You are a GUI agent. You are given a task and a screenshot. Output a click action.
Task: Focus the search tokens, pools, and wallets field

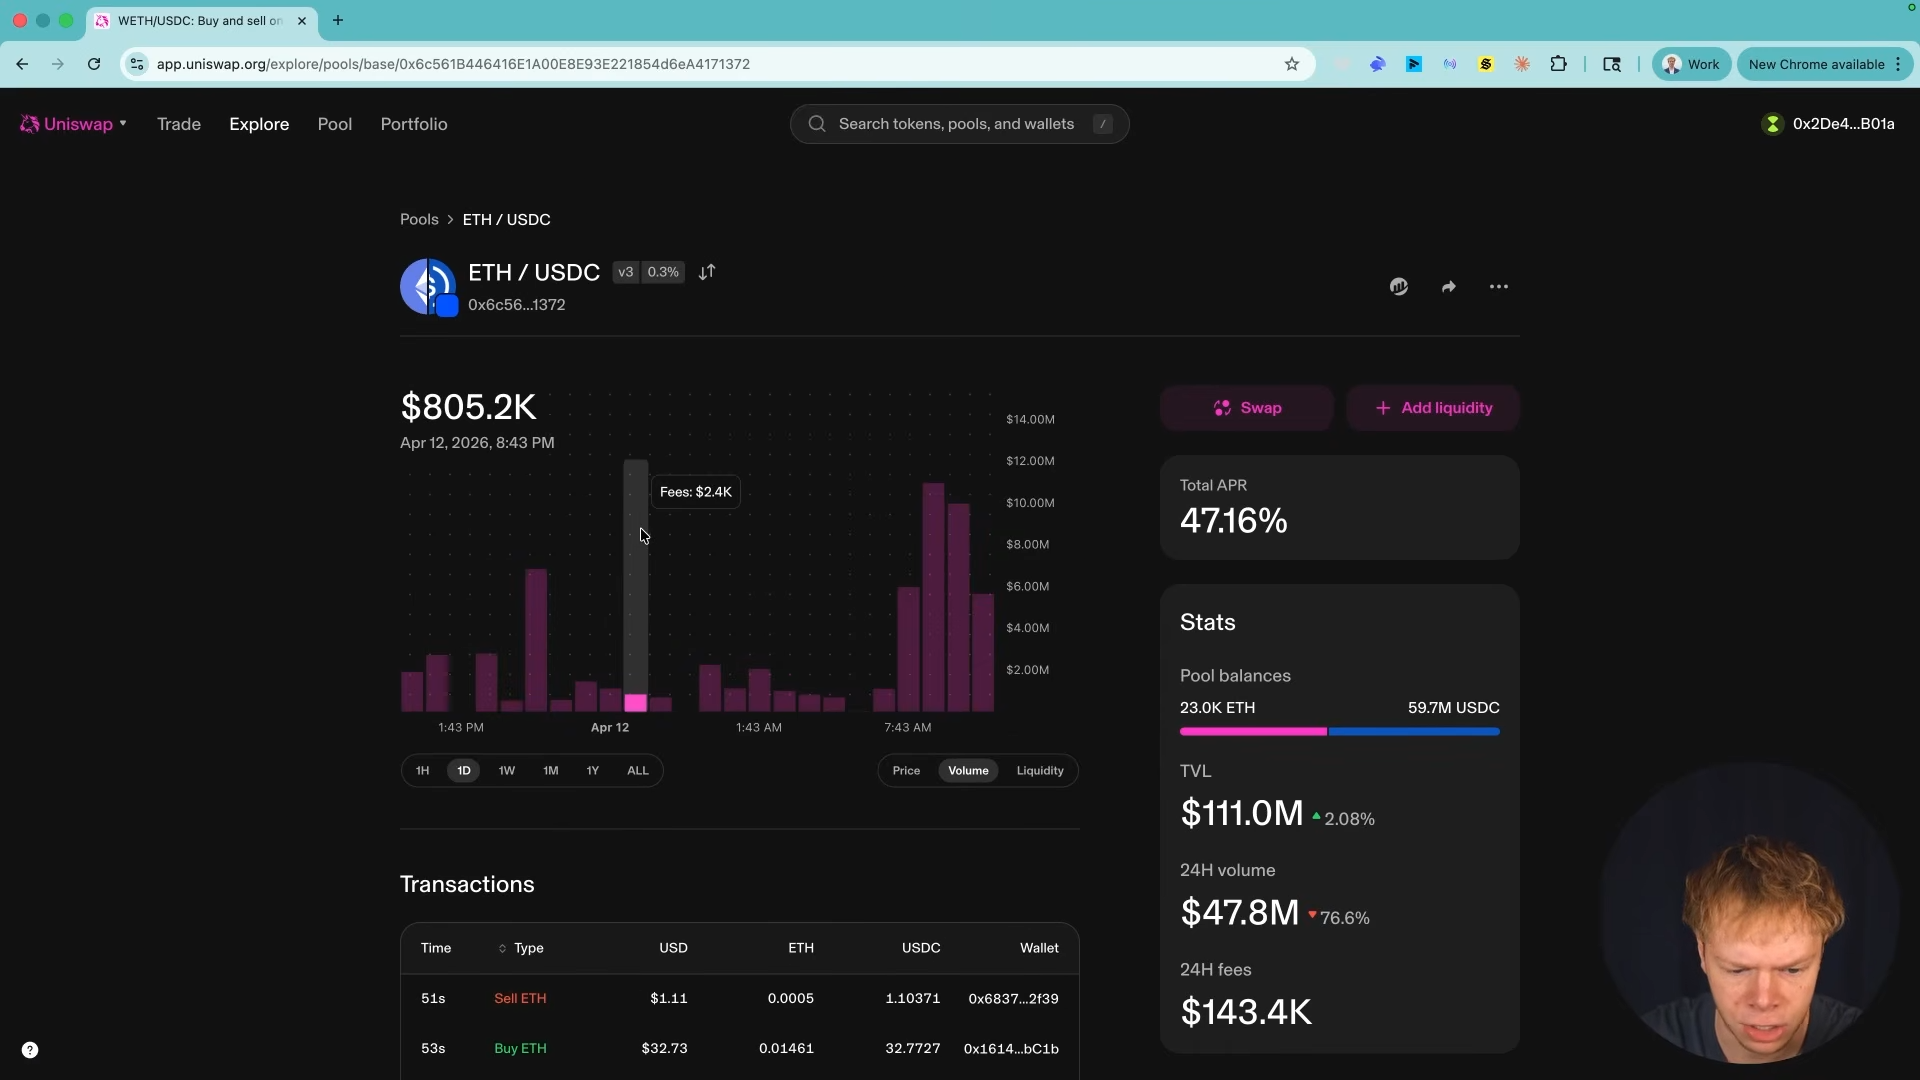[x=959, y=124]
